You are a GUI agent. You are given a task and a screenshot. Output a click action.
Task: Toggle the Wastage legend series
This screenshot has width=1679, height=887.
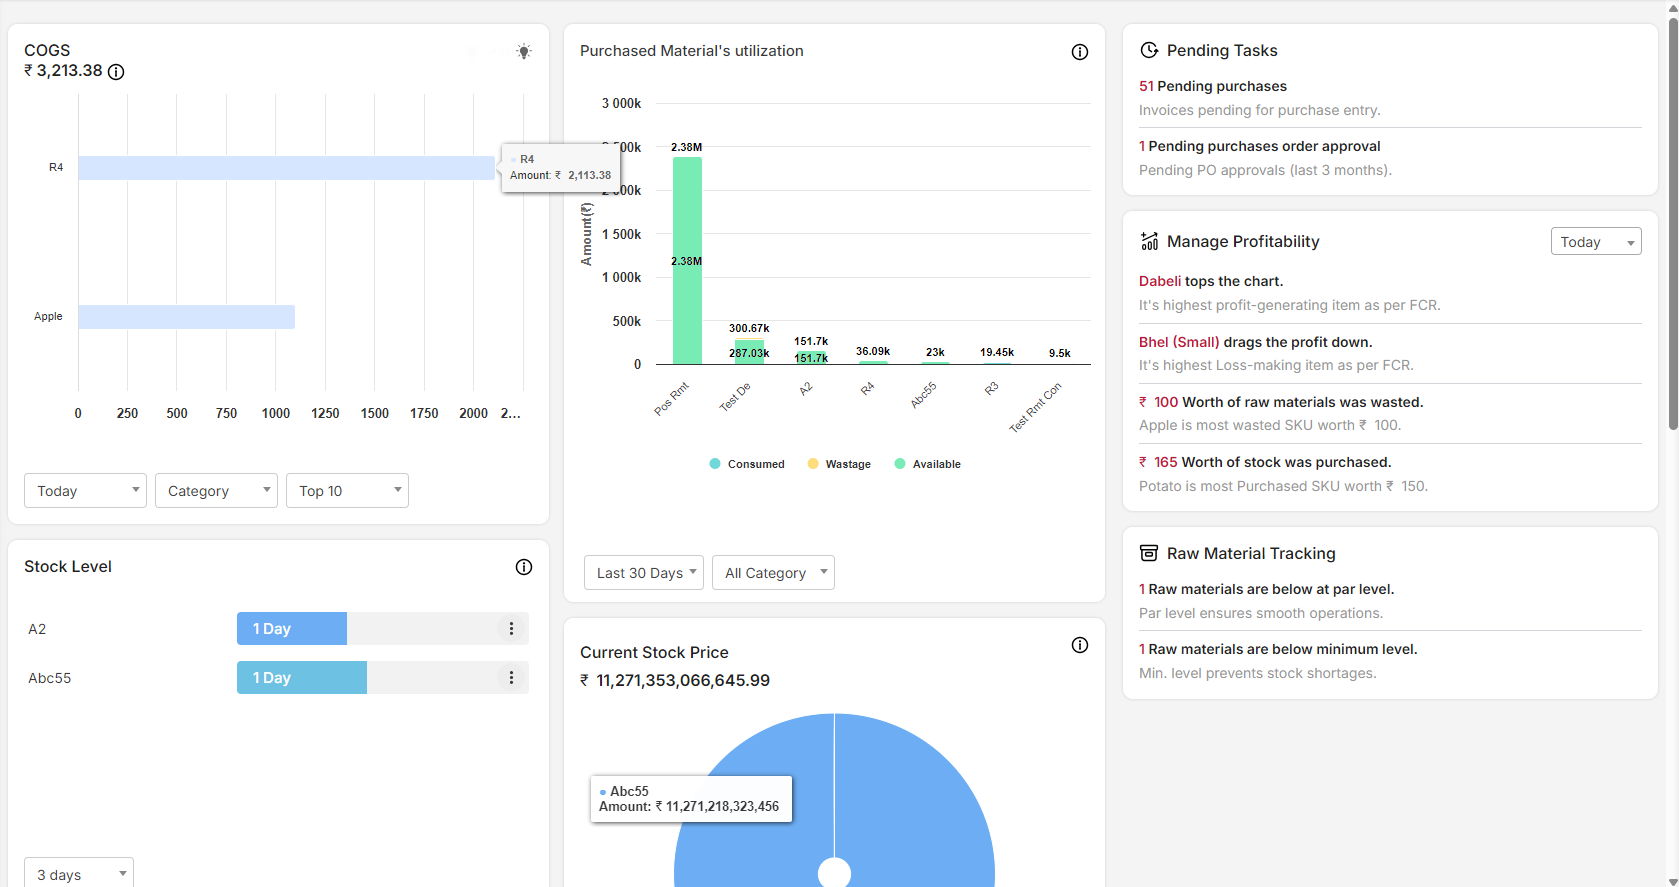coord(839,464)
